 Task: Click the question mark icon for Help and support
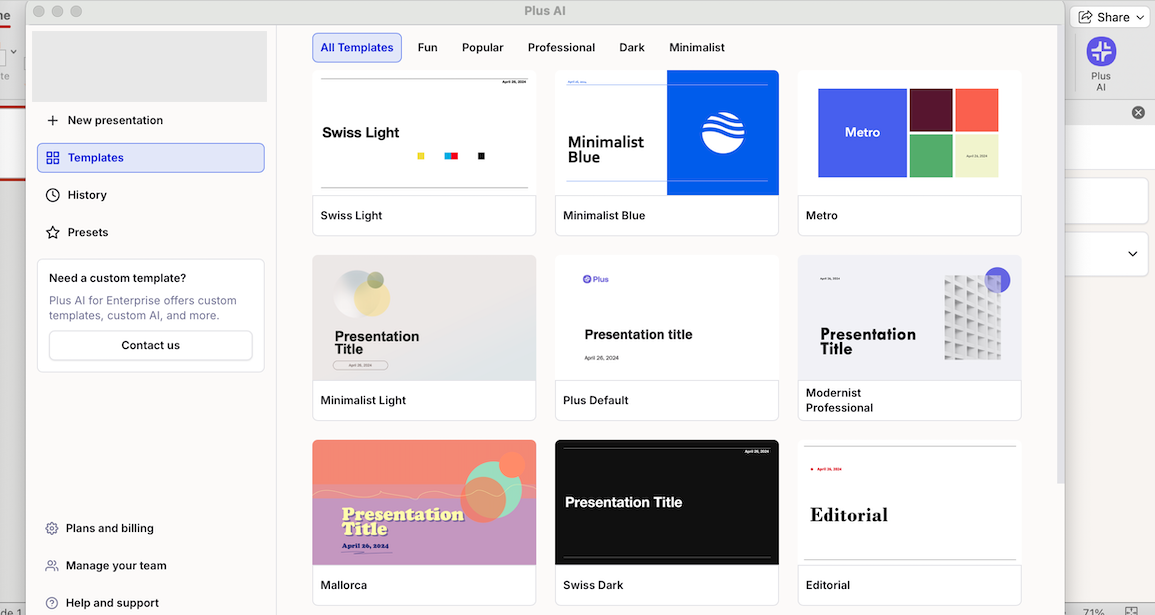[x=52, y=602]
